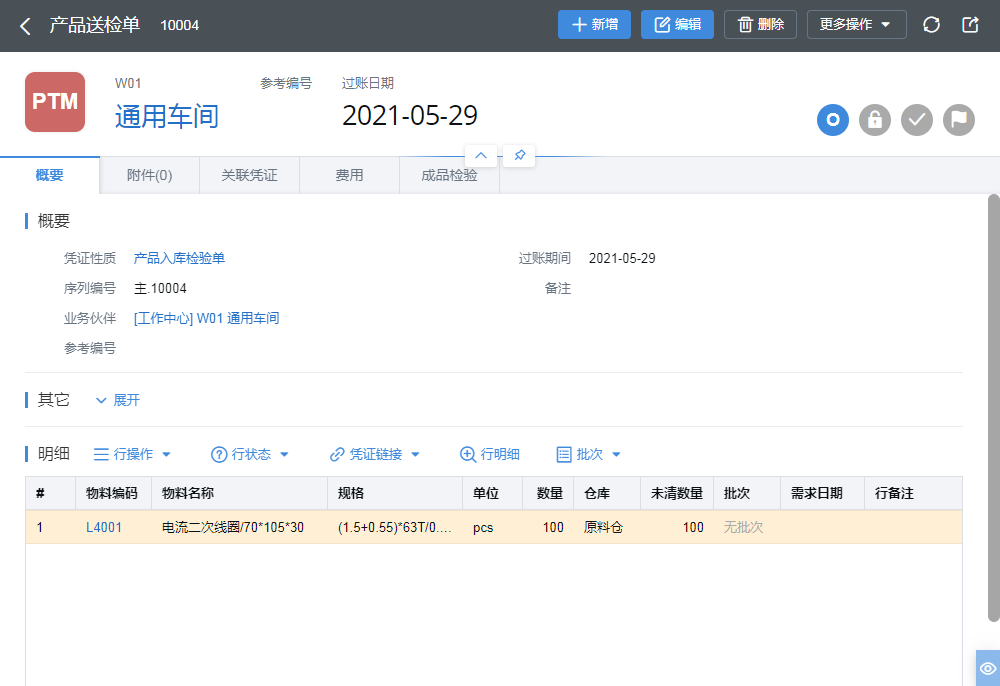Screen dimensions: 1000x686
Task: Click the vertical scrollbar on the right
Action: click(x=994, y=408)
